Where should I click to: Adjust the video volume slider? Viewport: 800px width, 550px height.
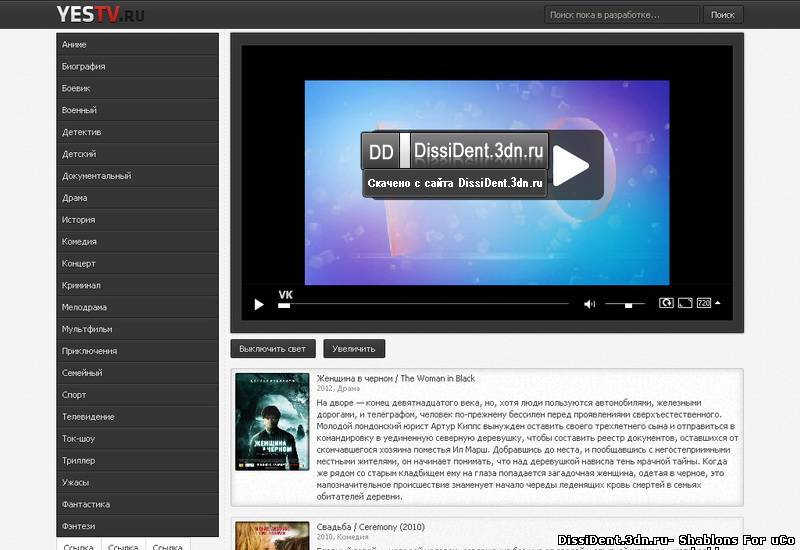tap(625, 305)
